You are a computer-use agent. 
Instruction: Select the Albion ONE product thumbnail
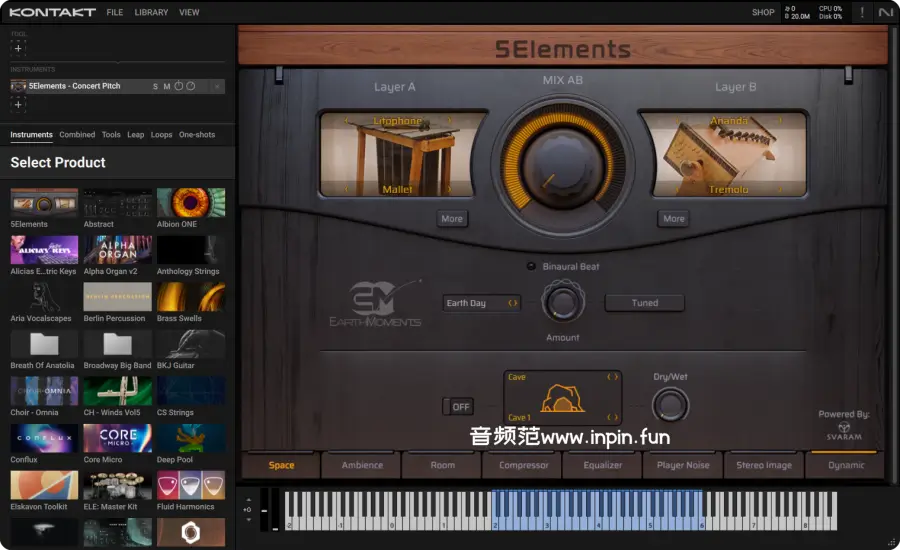(x=190, y=203)
